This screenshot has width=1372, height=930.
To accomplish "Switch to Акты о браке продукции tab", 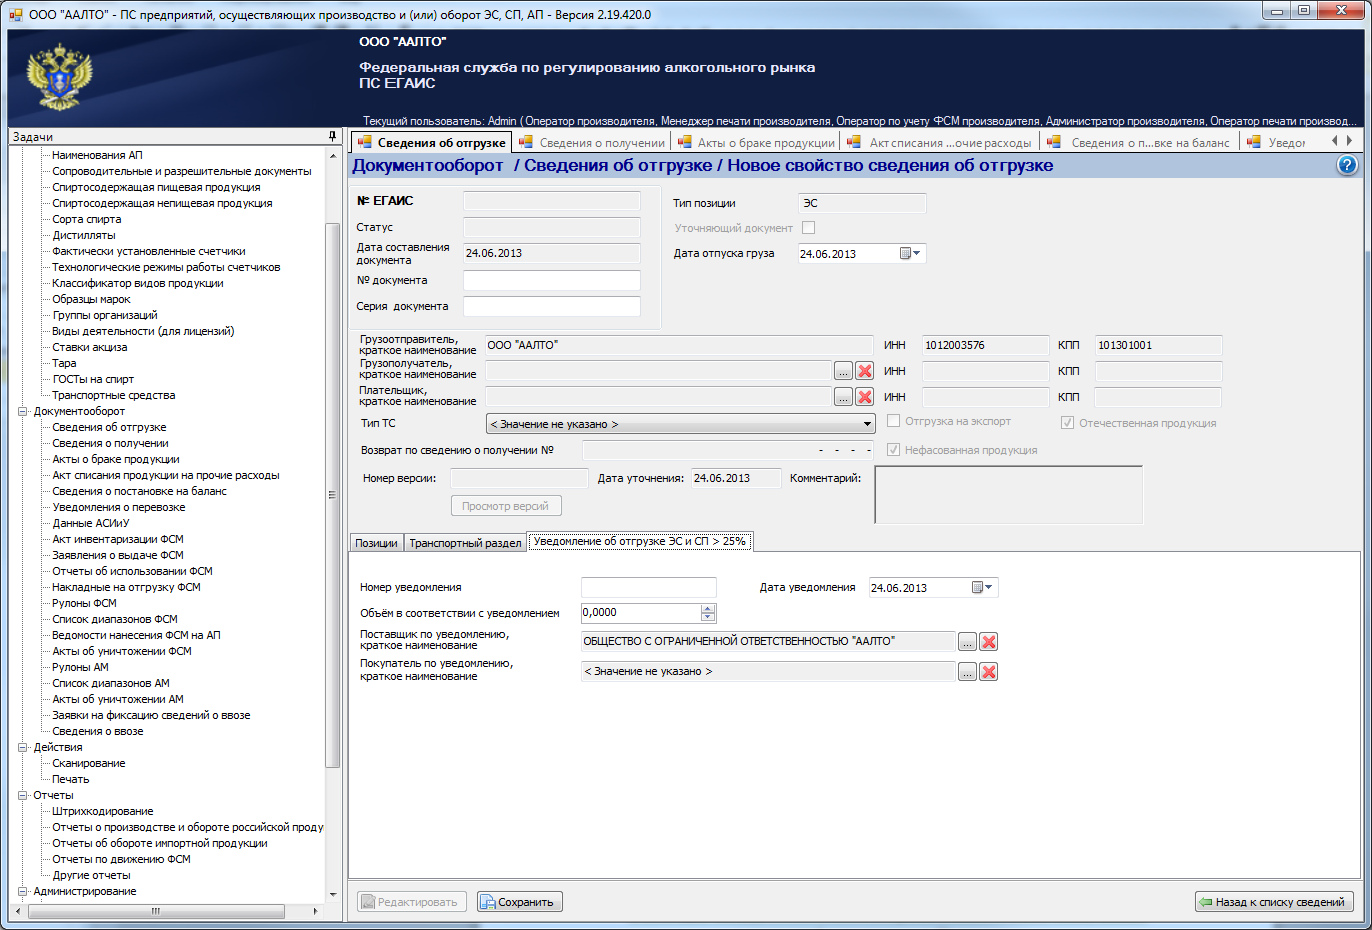I will [756, 142].
